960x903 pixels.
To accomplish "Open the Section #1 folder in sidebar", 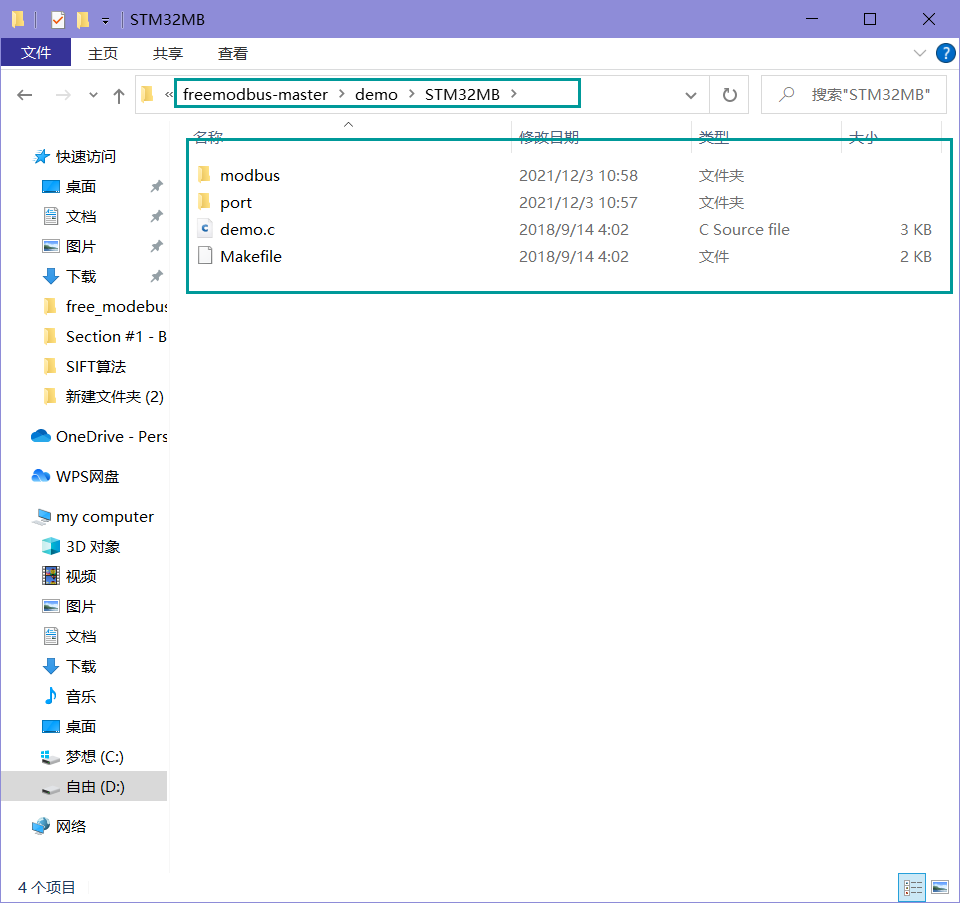I will point(116,337).
